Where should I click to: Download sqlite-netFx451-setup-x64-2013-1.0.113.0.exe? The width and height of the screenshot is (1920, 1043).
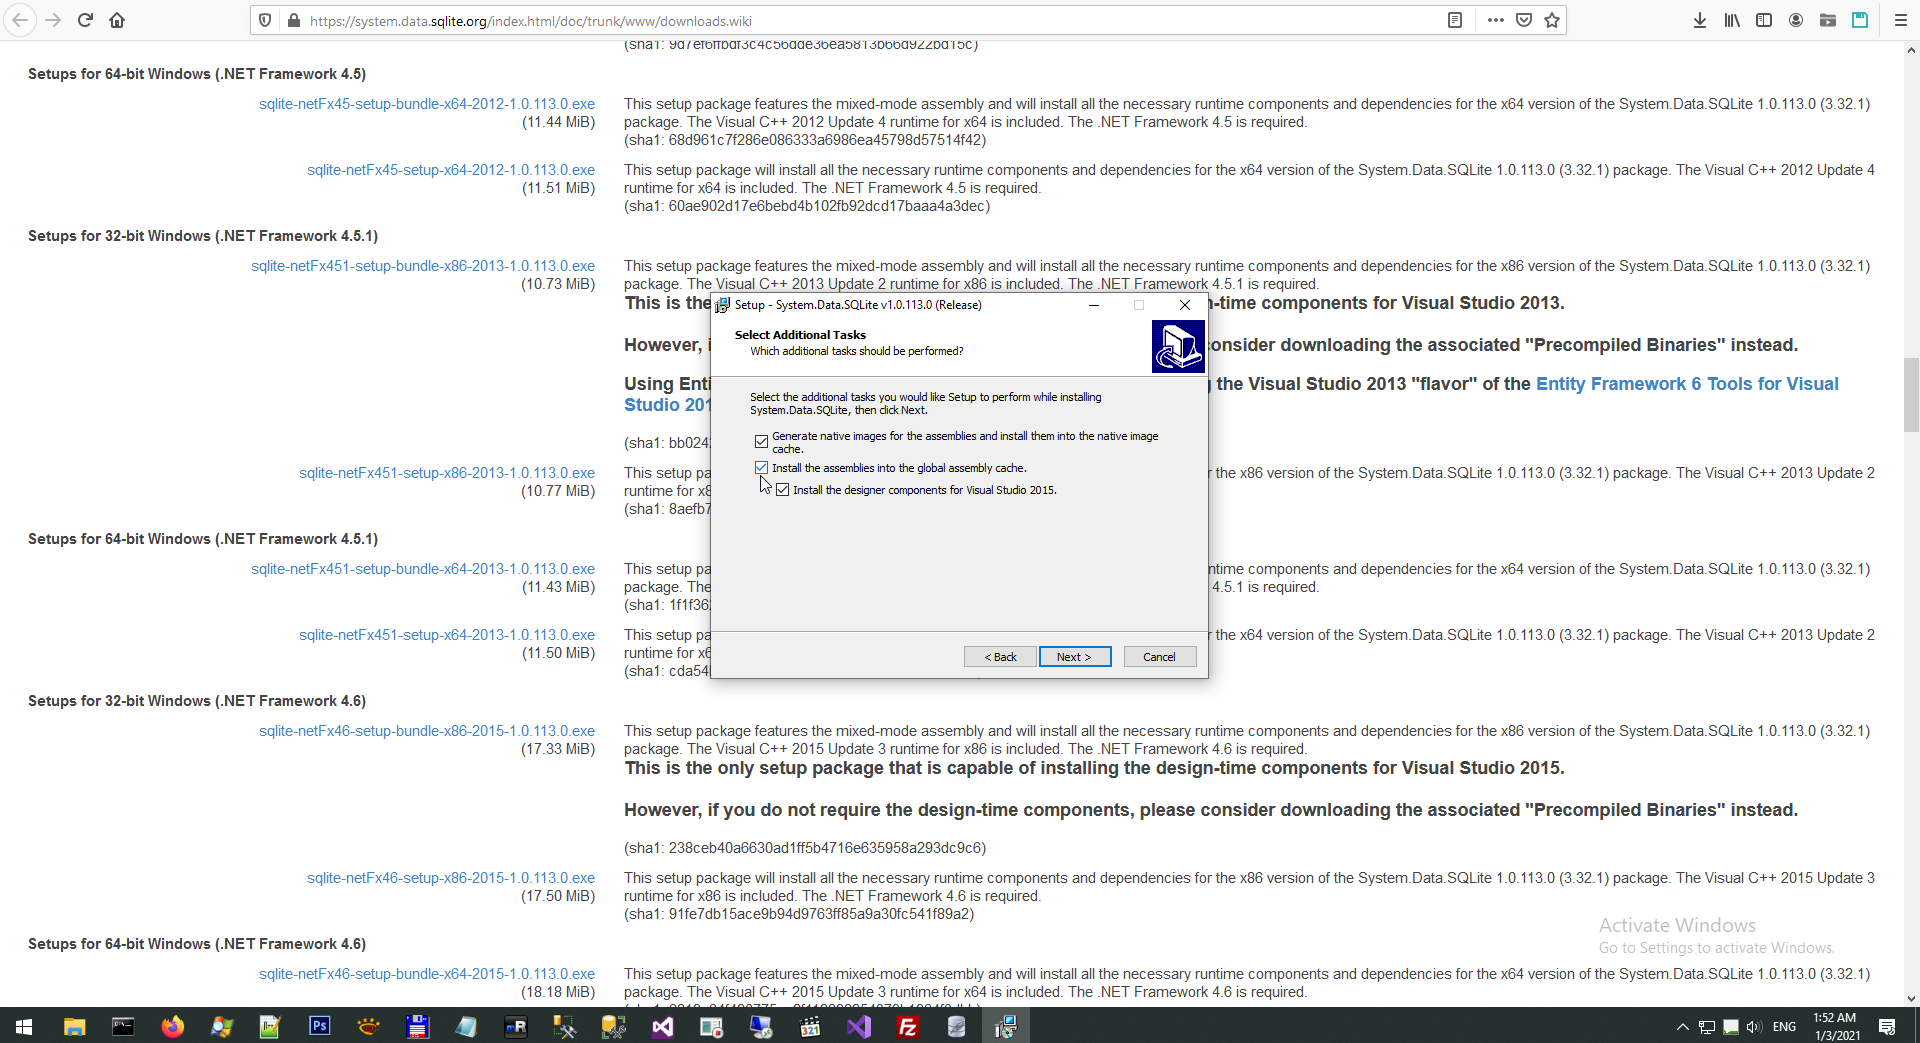[447, 635]
